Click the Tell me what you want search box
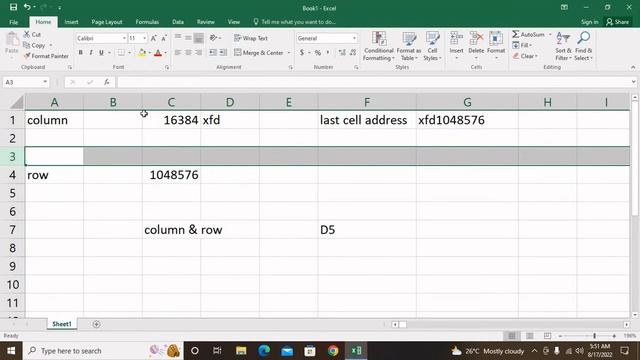Image resolution: width=640 pixels, height=360 pixels. coord(294,22)
